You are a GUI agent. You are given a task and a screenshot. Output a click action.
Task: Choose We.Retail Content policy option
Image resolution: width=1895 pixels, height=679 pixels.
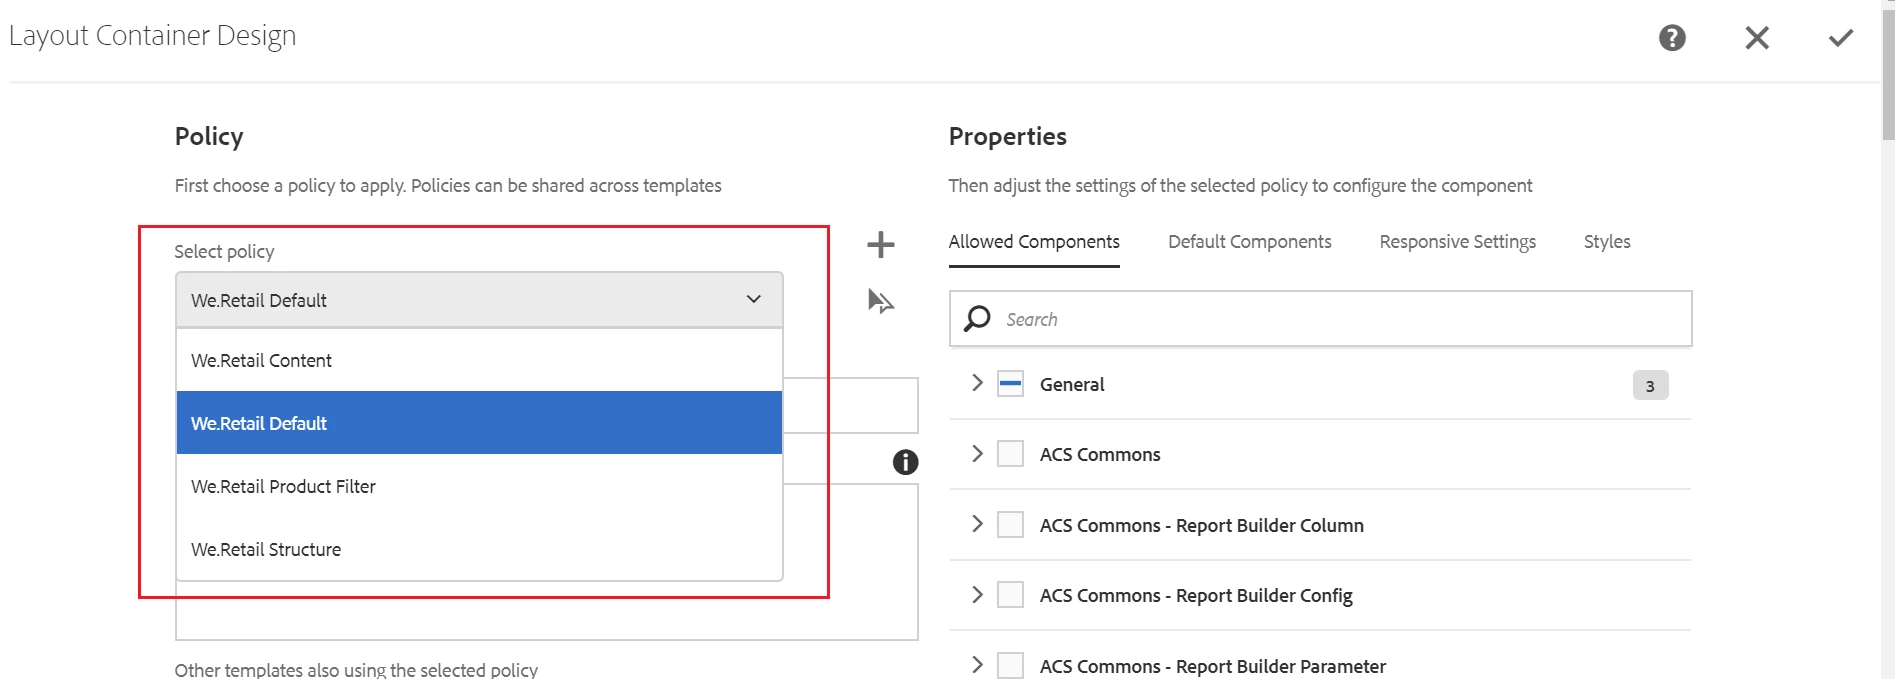[x=479, y=360]
